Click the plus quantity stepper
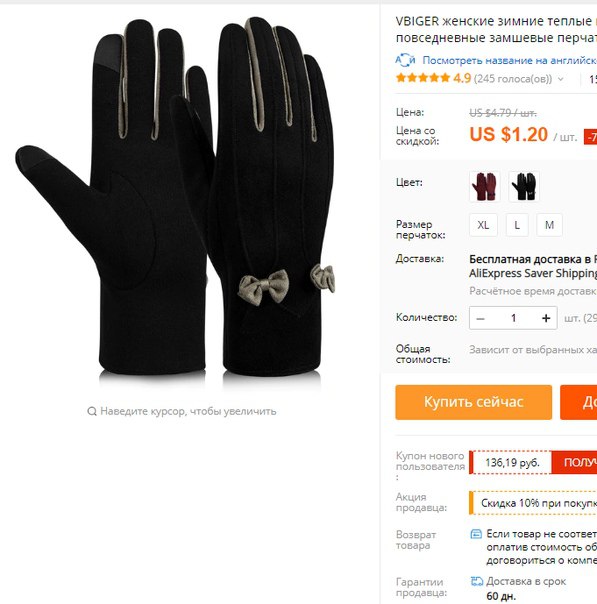Image resolution: width=597 pixels, height=604 pixels. click(x=546, y=318)
